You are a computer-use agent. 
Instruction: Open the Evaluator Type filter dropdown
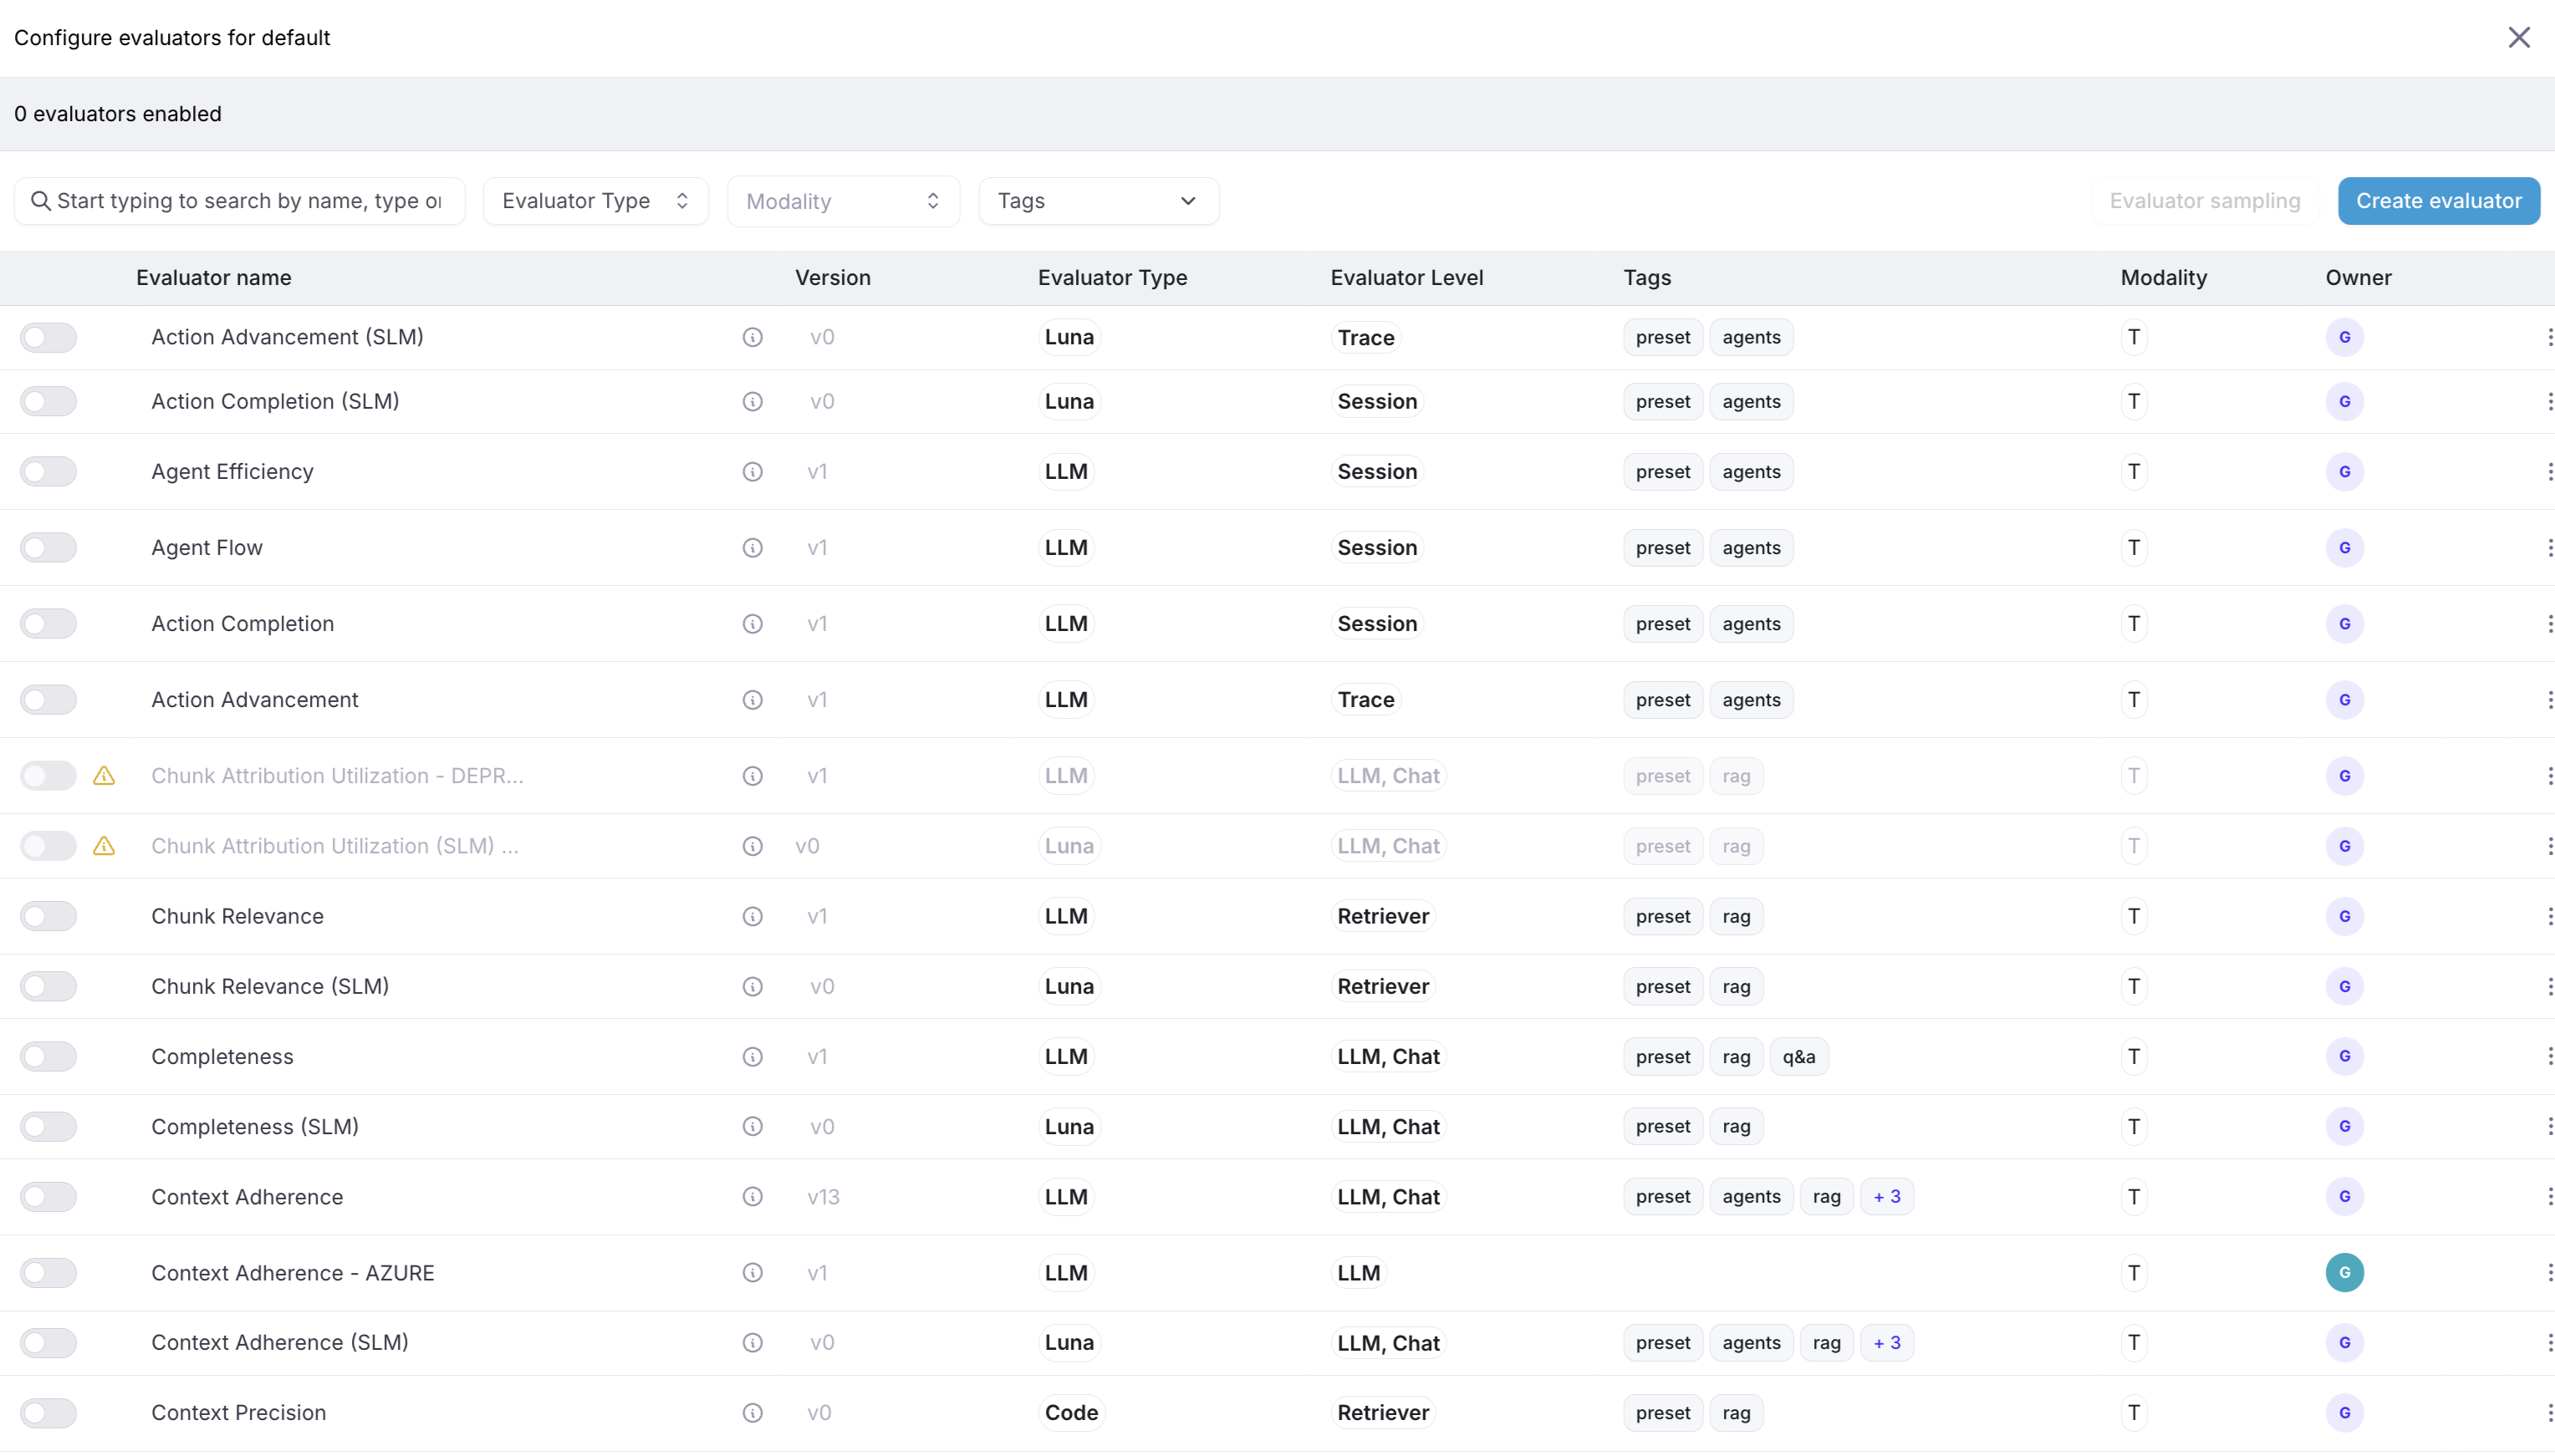click(595, 201)
